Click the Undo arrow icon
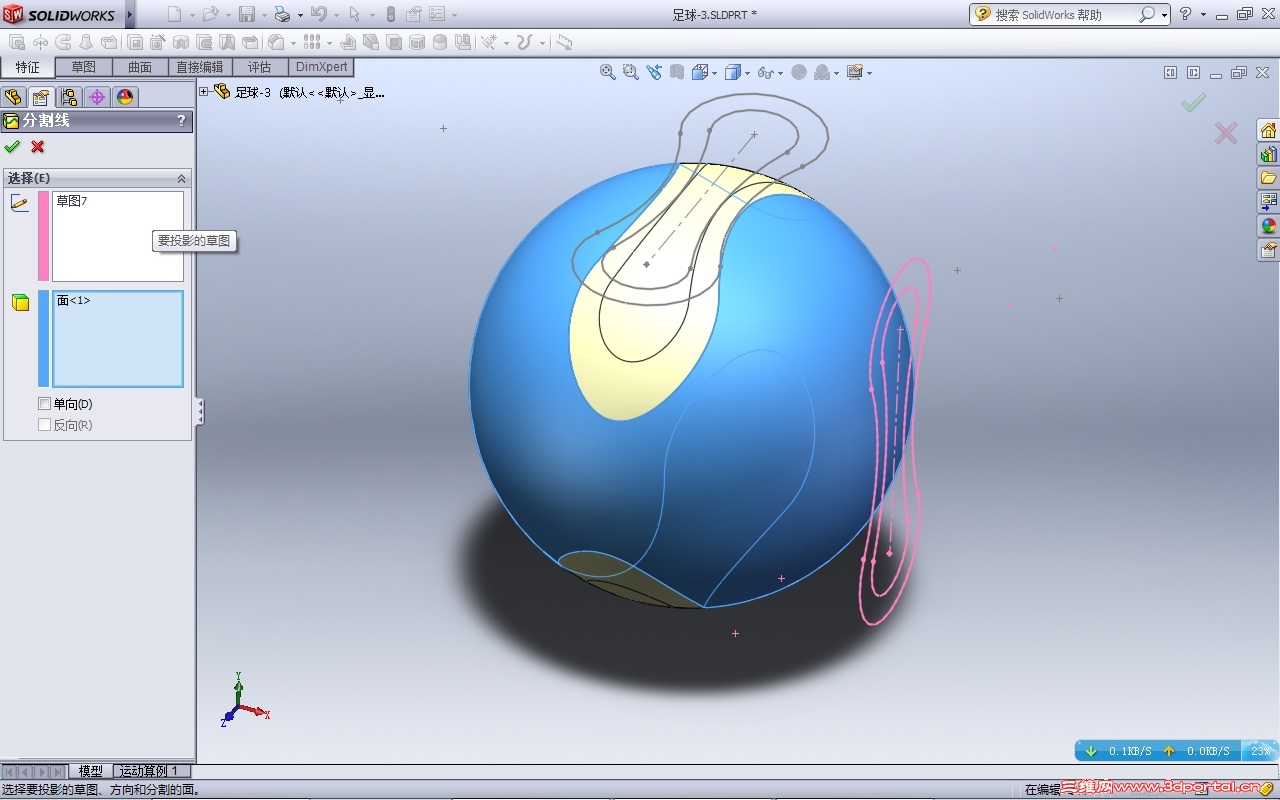Screen dimensions: 1280x800 [318, 14]
